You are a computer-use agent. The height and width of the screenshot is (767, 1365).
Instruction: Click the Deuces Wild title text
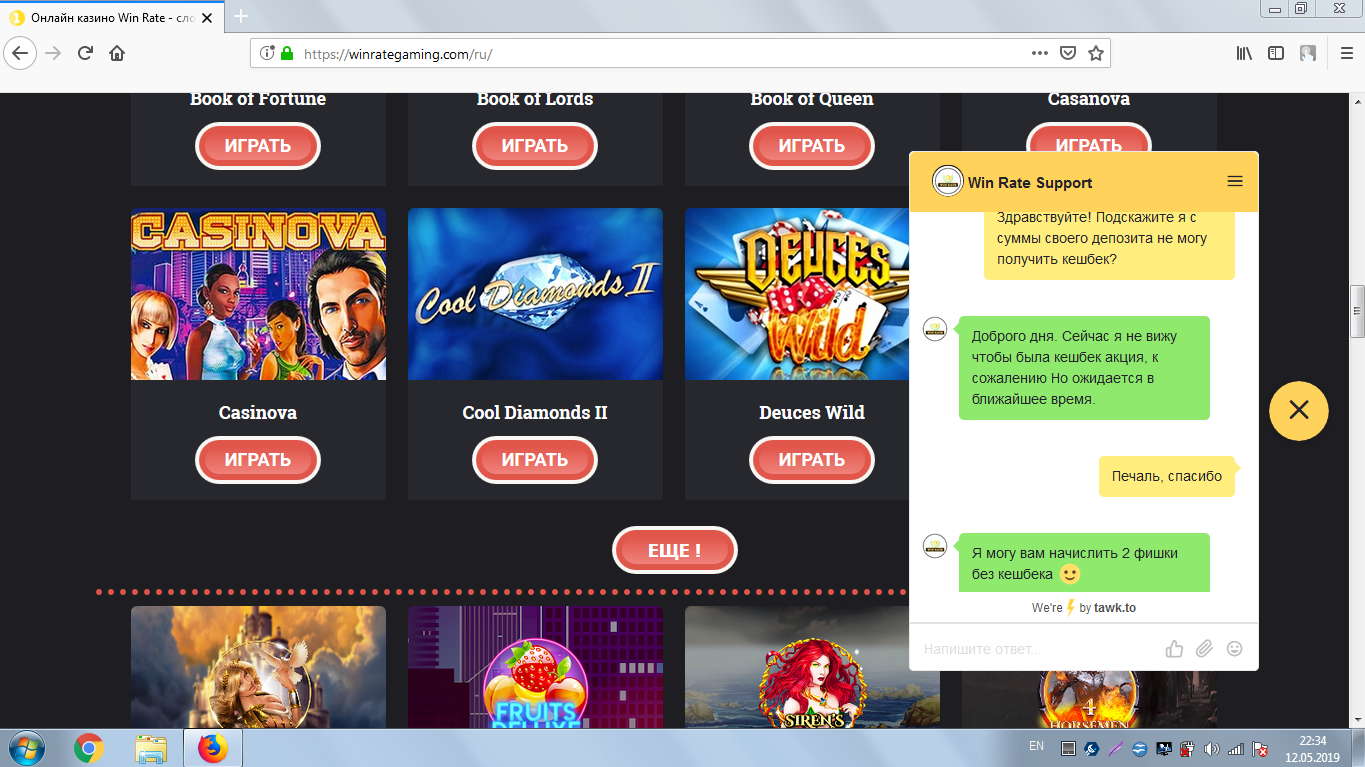tap(812, 413)
